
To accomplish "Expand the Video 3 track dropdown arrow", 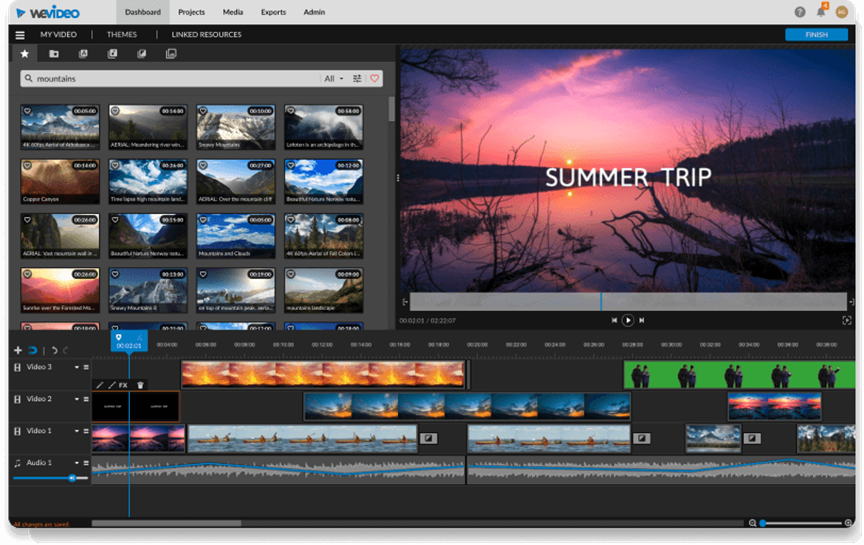I will tap(77, 368).
